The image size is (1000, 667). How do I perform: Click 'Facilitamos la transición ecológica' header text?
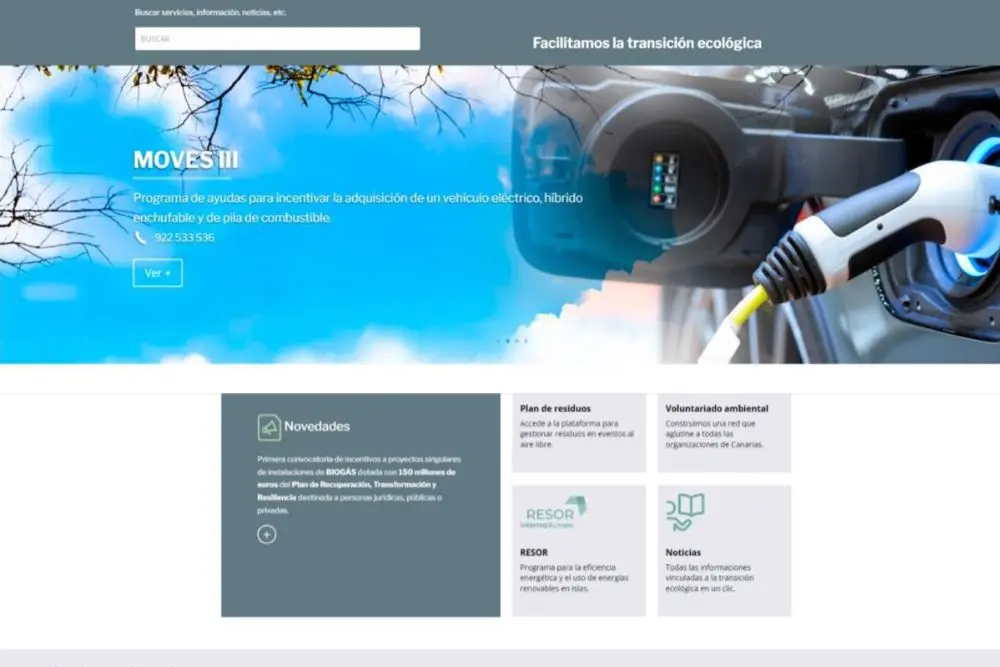(x=647, y=43)
